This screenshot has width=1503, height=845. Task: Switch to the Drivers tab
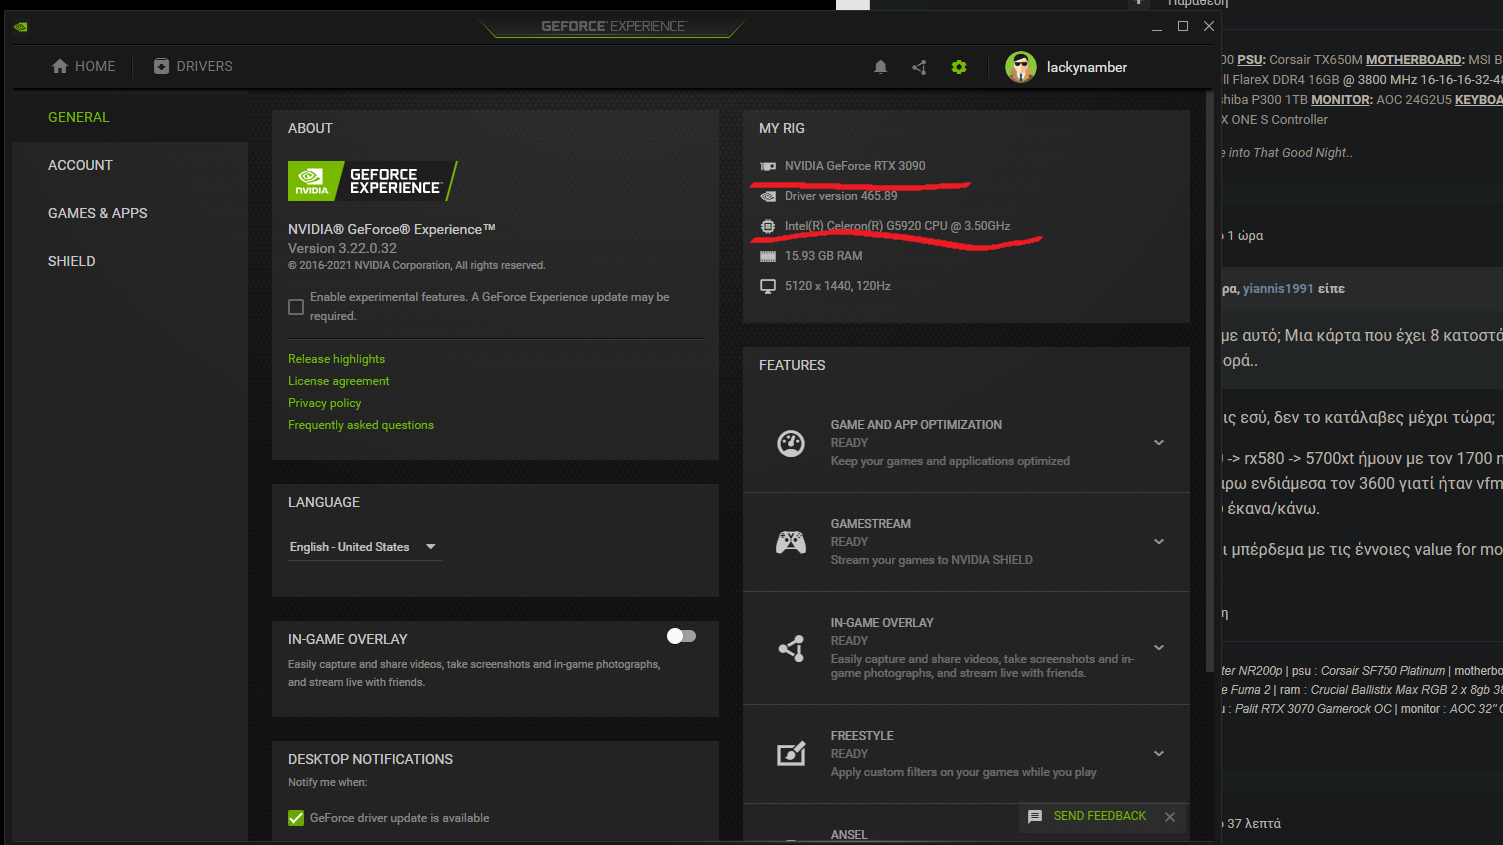(193, 66)
